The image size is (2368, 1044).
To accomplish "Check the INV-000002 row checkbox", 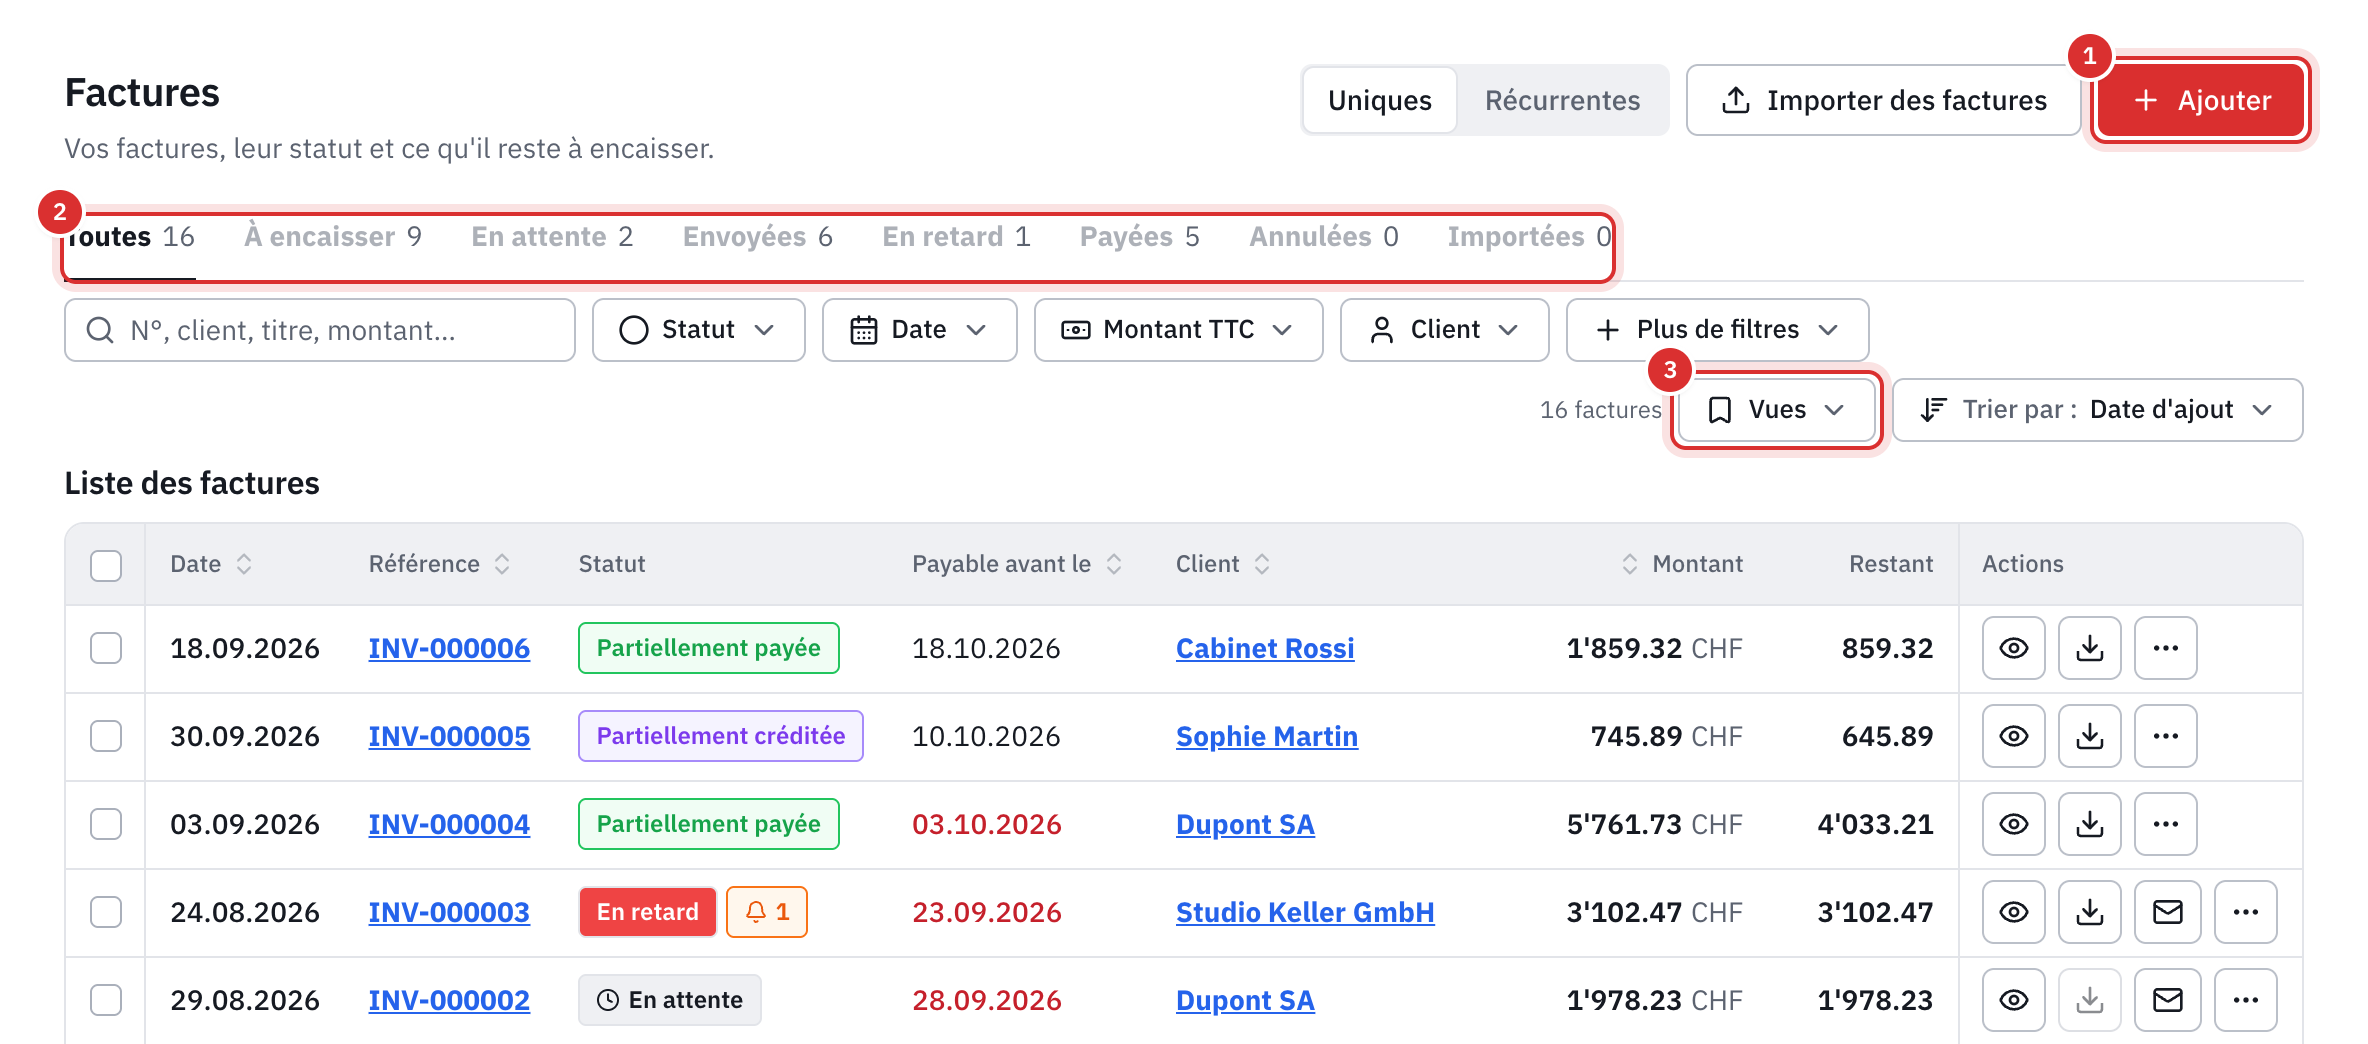I will (x=106, y=1000).
